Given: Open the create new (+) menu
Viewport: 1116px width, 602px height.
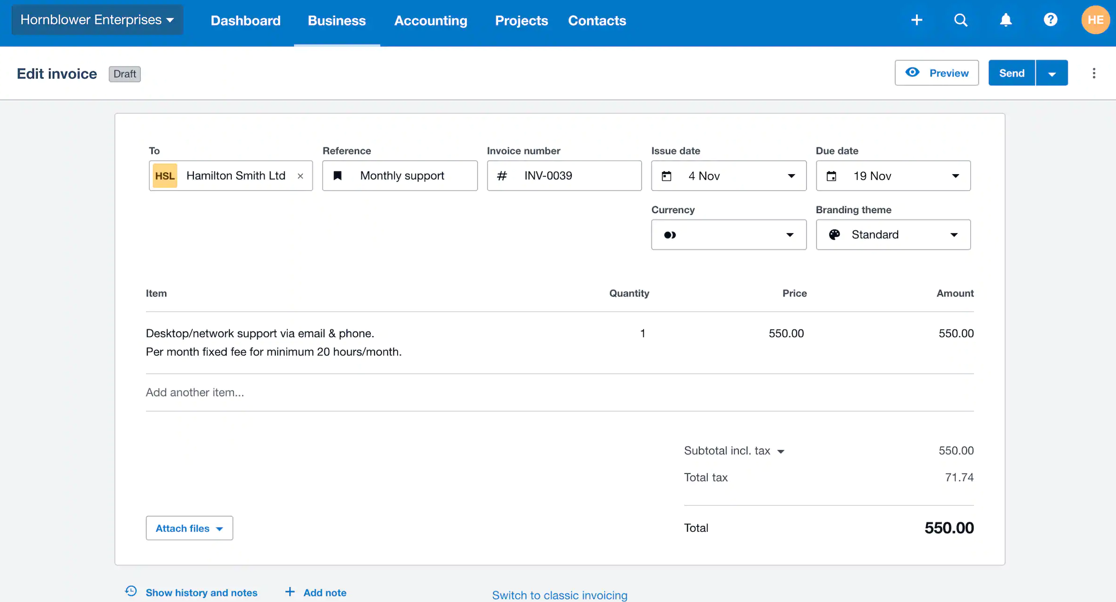Looking at the screenshot, I should [x=916, y=19].
